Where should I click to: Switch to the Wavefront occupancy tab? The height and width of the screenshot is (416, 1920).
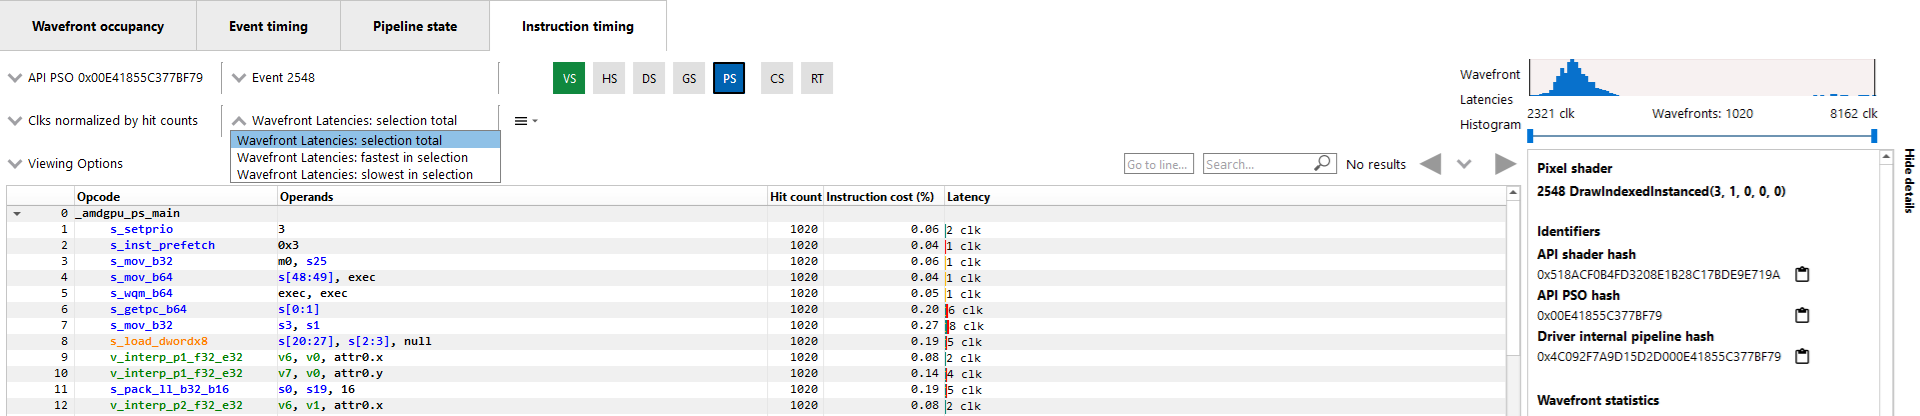pos(98,26)
